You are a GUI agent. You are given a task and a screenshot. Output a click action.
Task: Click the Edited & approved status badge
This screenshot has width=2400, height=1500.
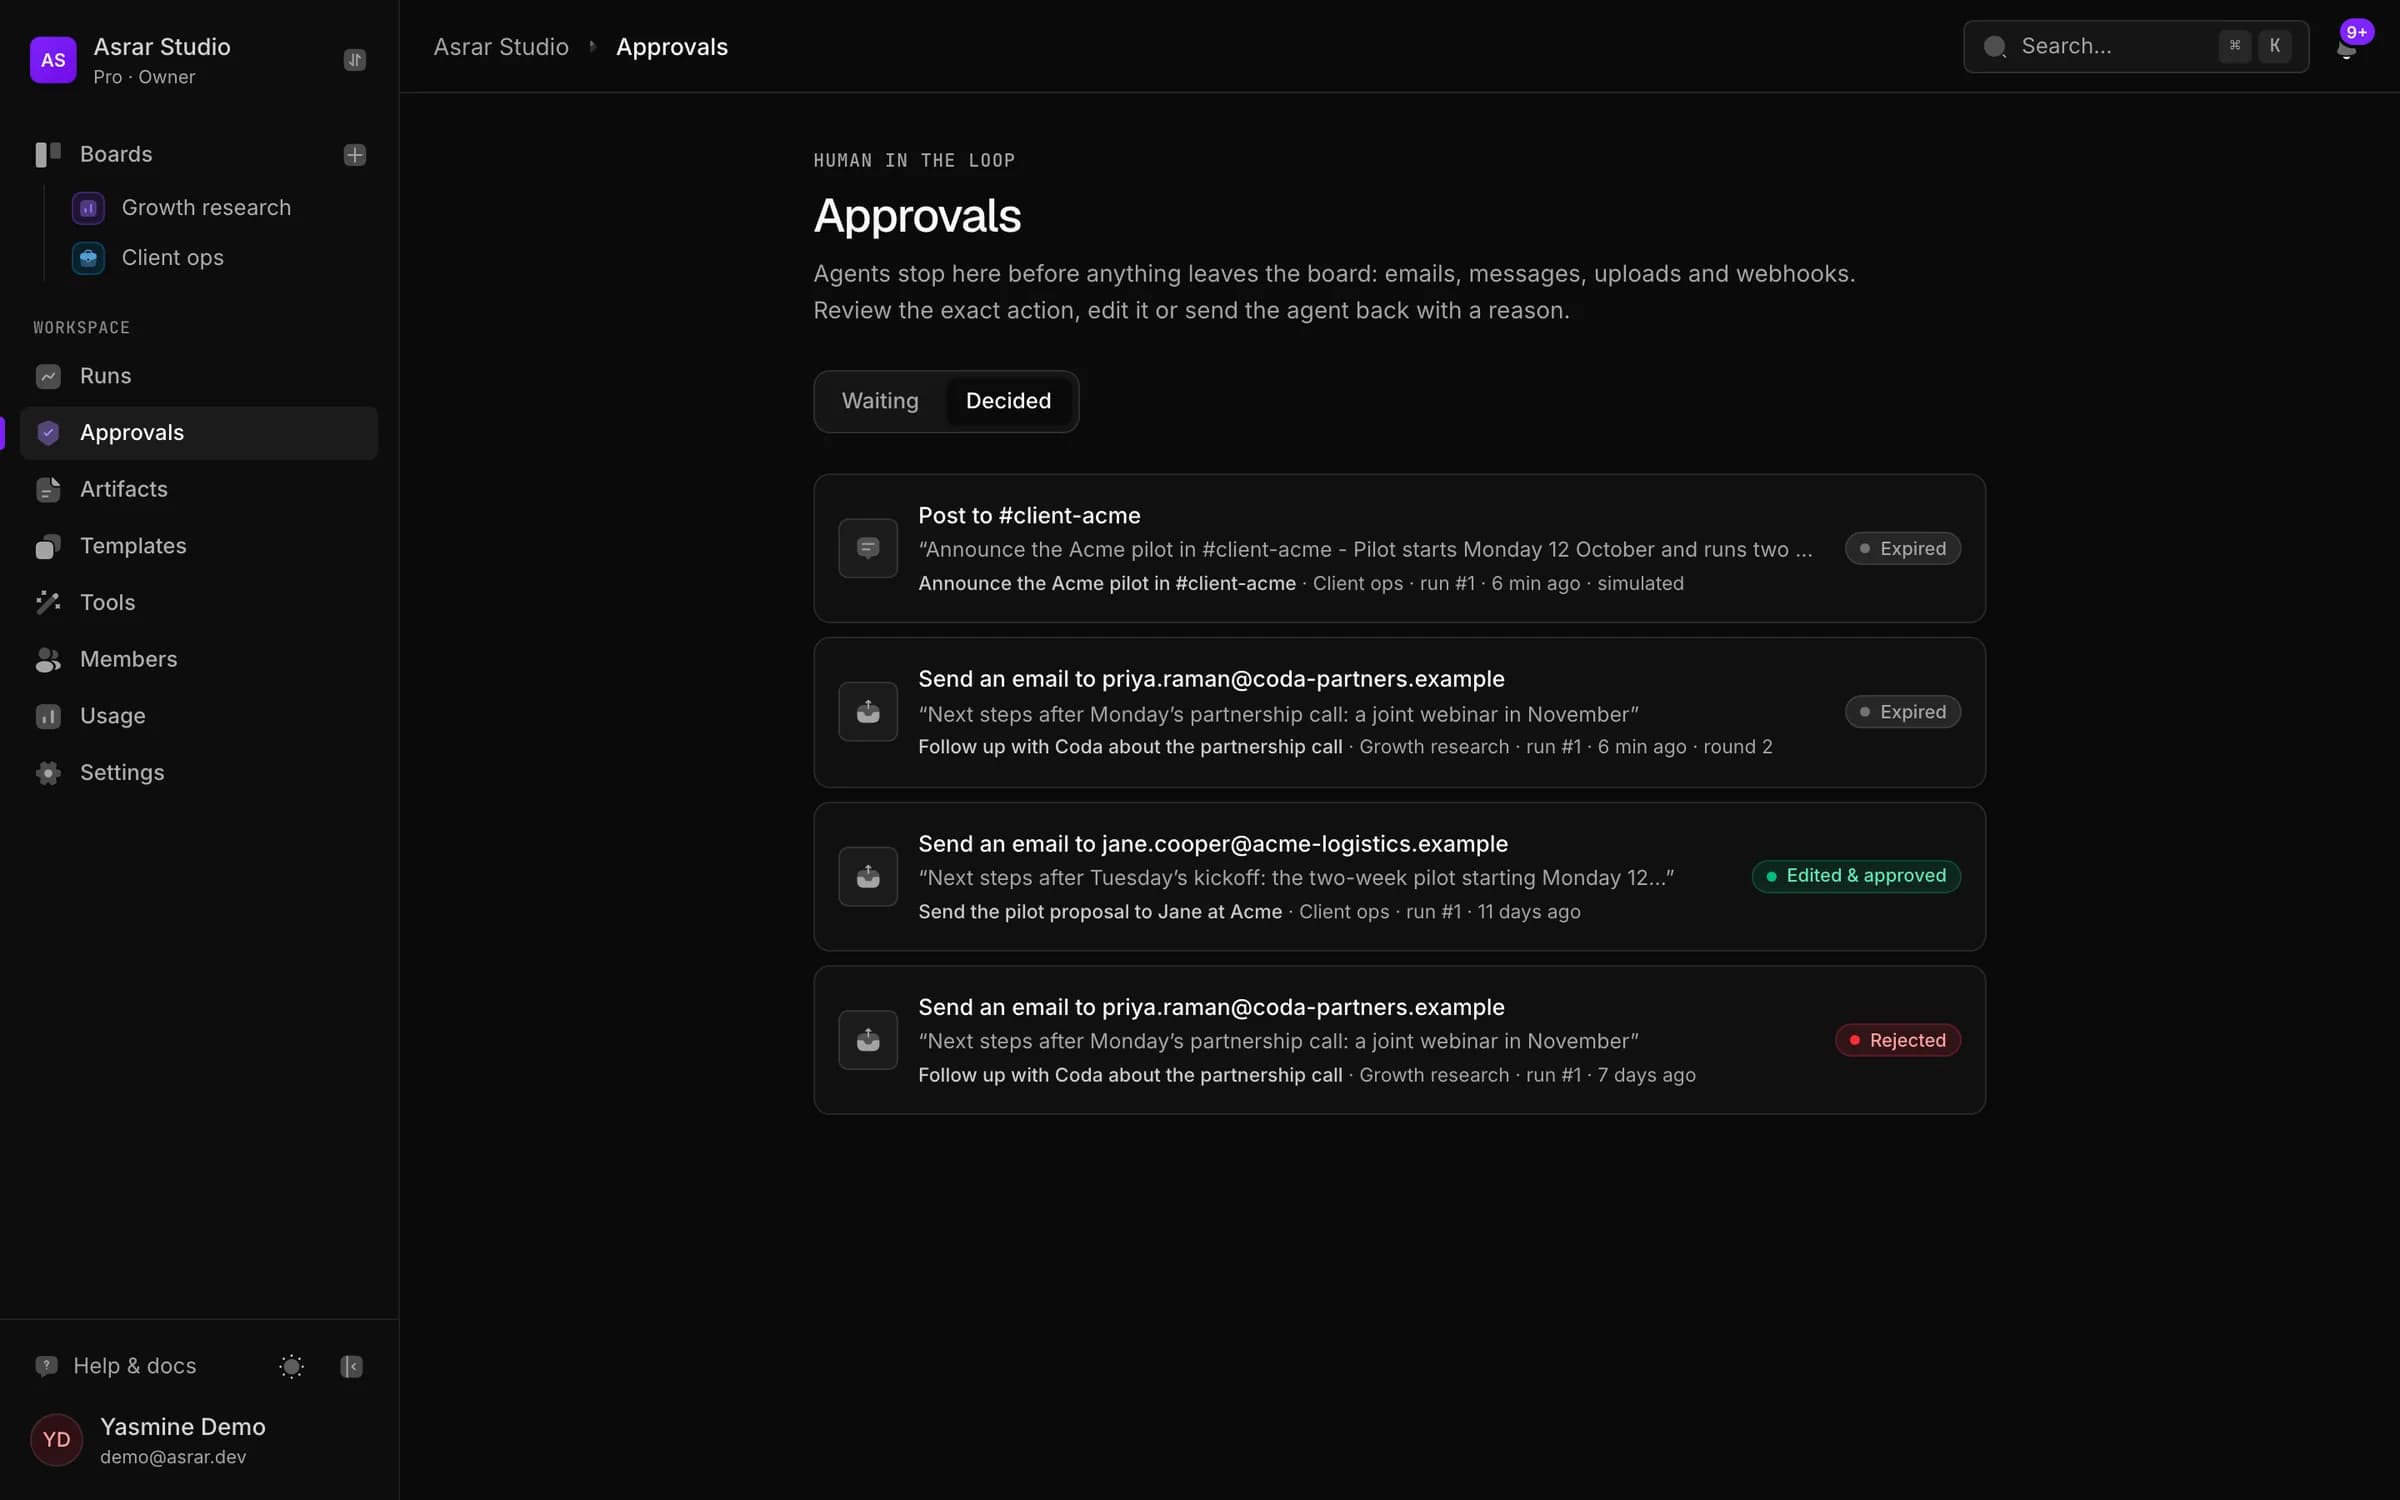1856,876
